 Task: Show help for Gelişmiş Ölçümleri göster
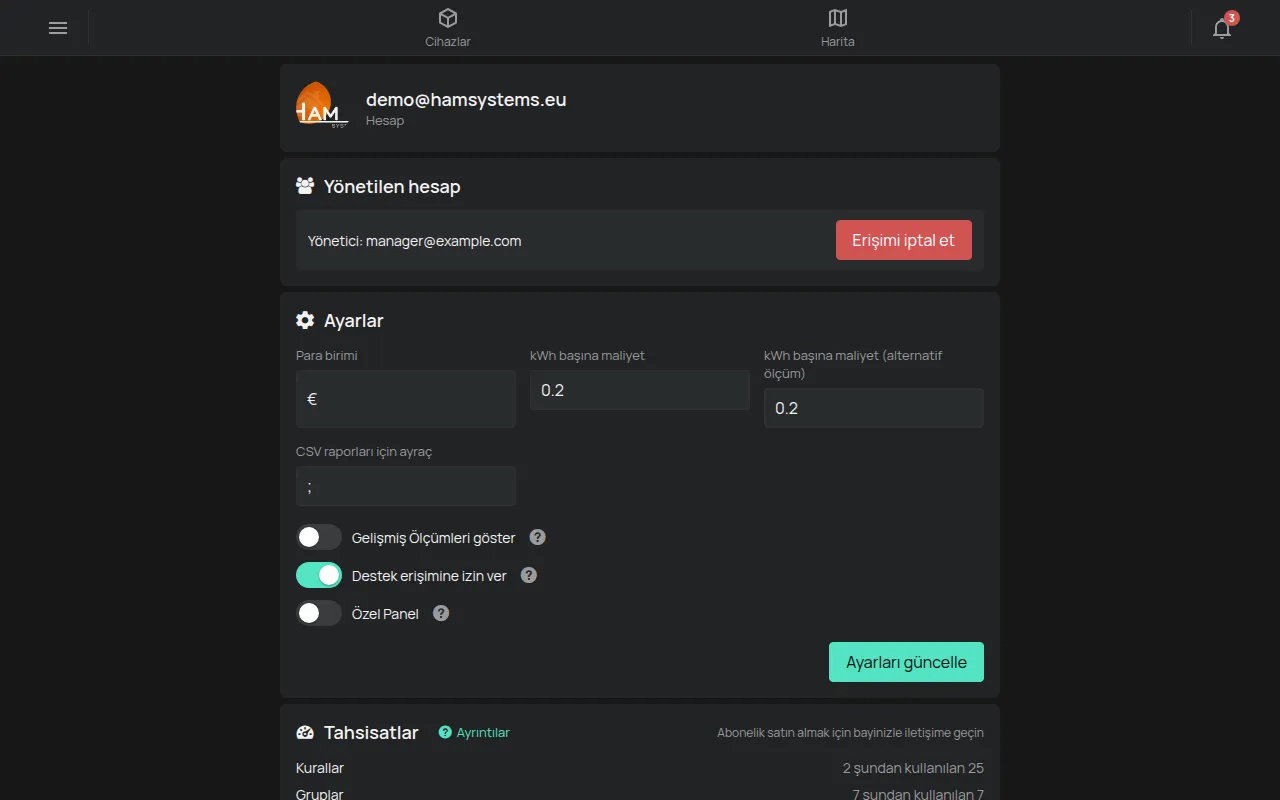[537, 537]
